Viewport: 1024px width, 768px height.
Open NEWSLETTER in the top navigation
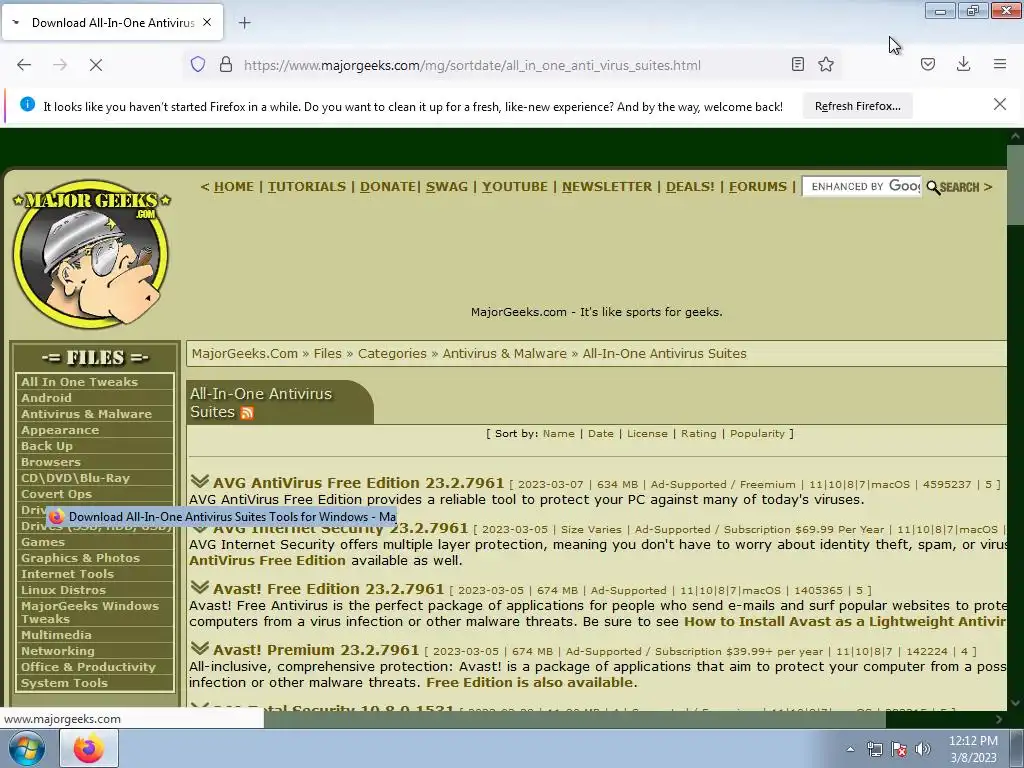coord(607,187)
